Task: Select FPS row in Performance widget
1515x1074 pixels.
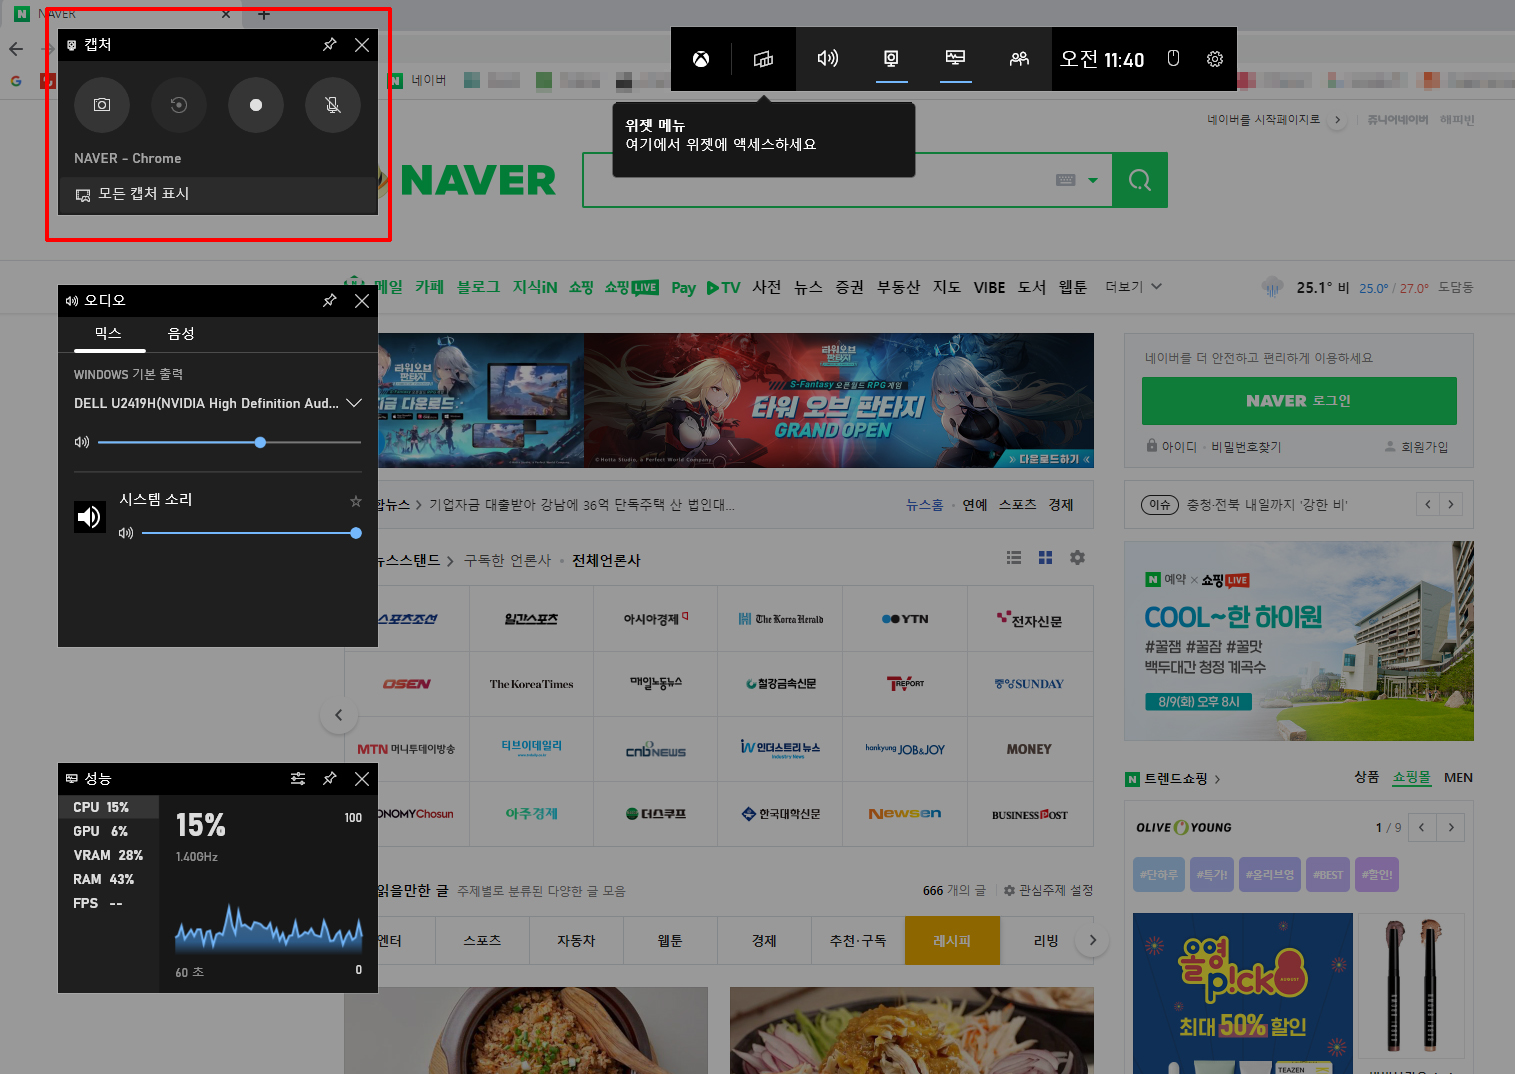Action: click(x=108, y=903)
